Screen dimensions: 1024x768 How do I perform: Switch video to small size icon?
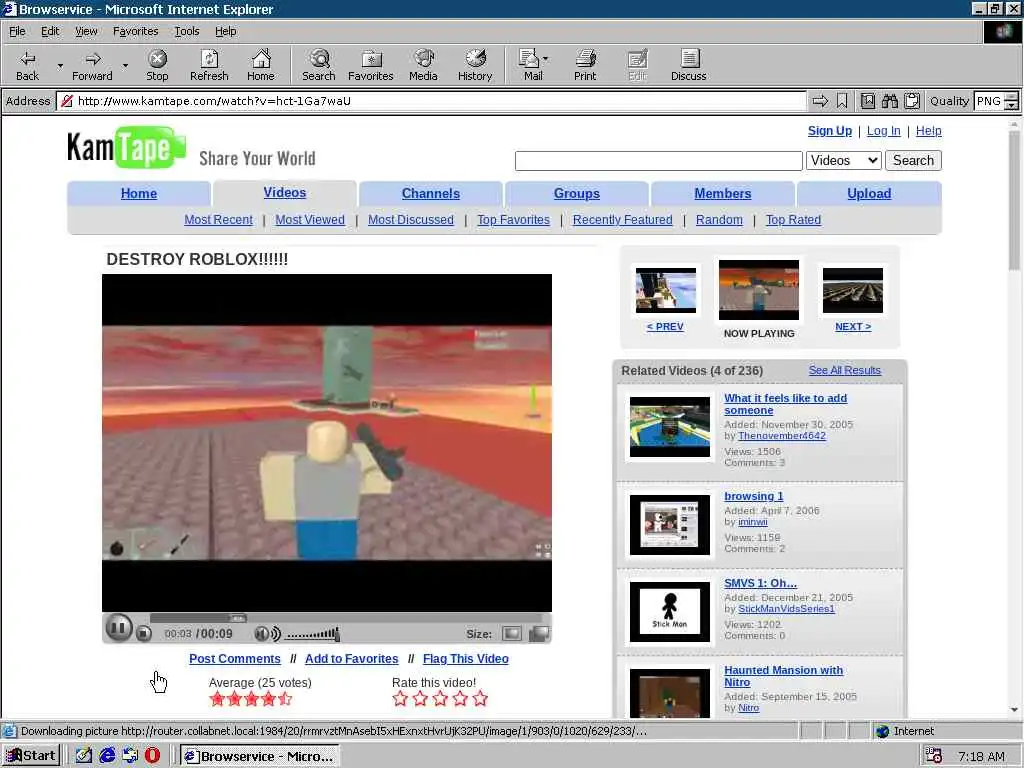pyautogui.click(x=512, y=633)
